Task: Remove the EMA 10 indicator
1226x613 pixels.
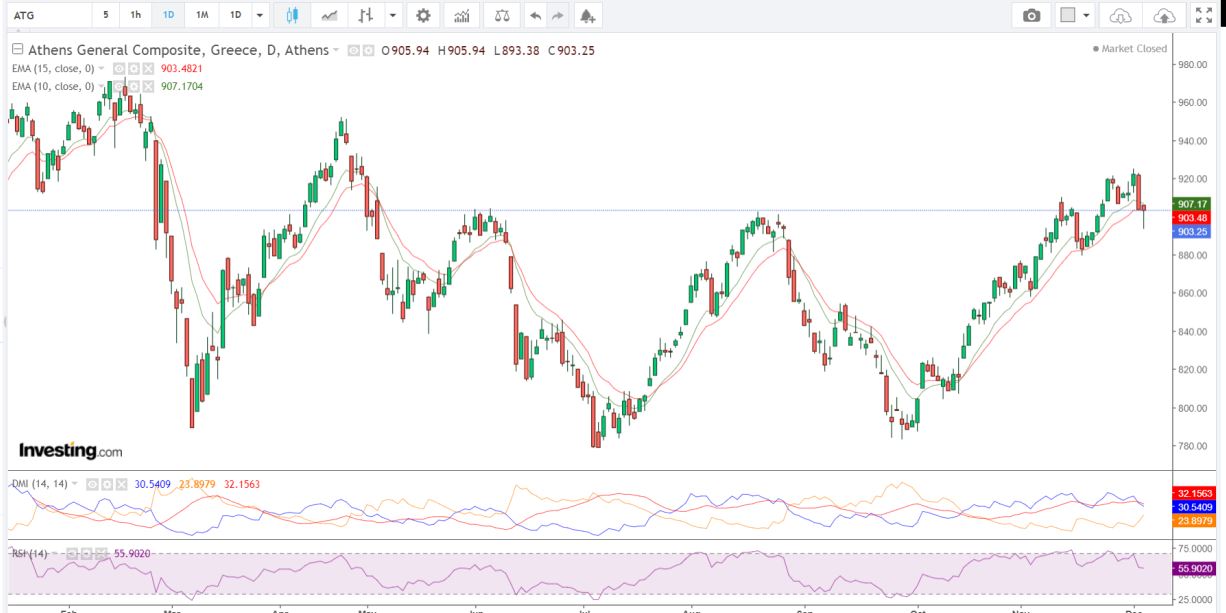Action: click(148, 86)
